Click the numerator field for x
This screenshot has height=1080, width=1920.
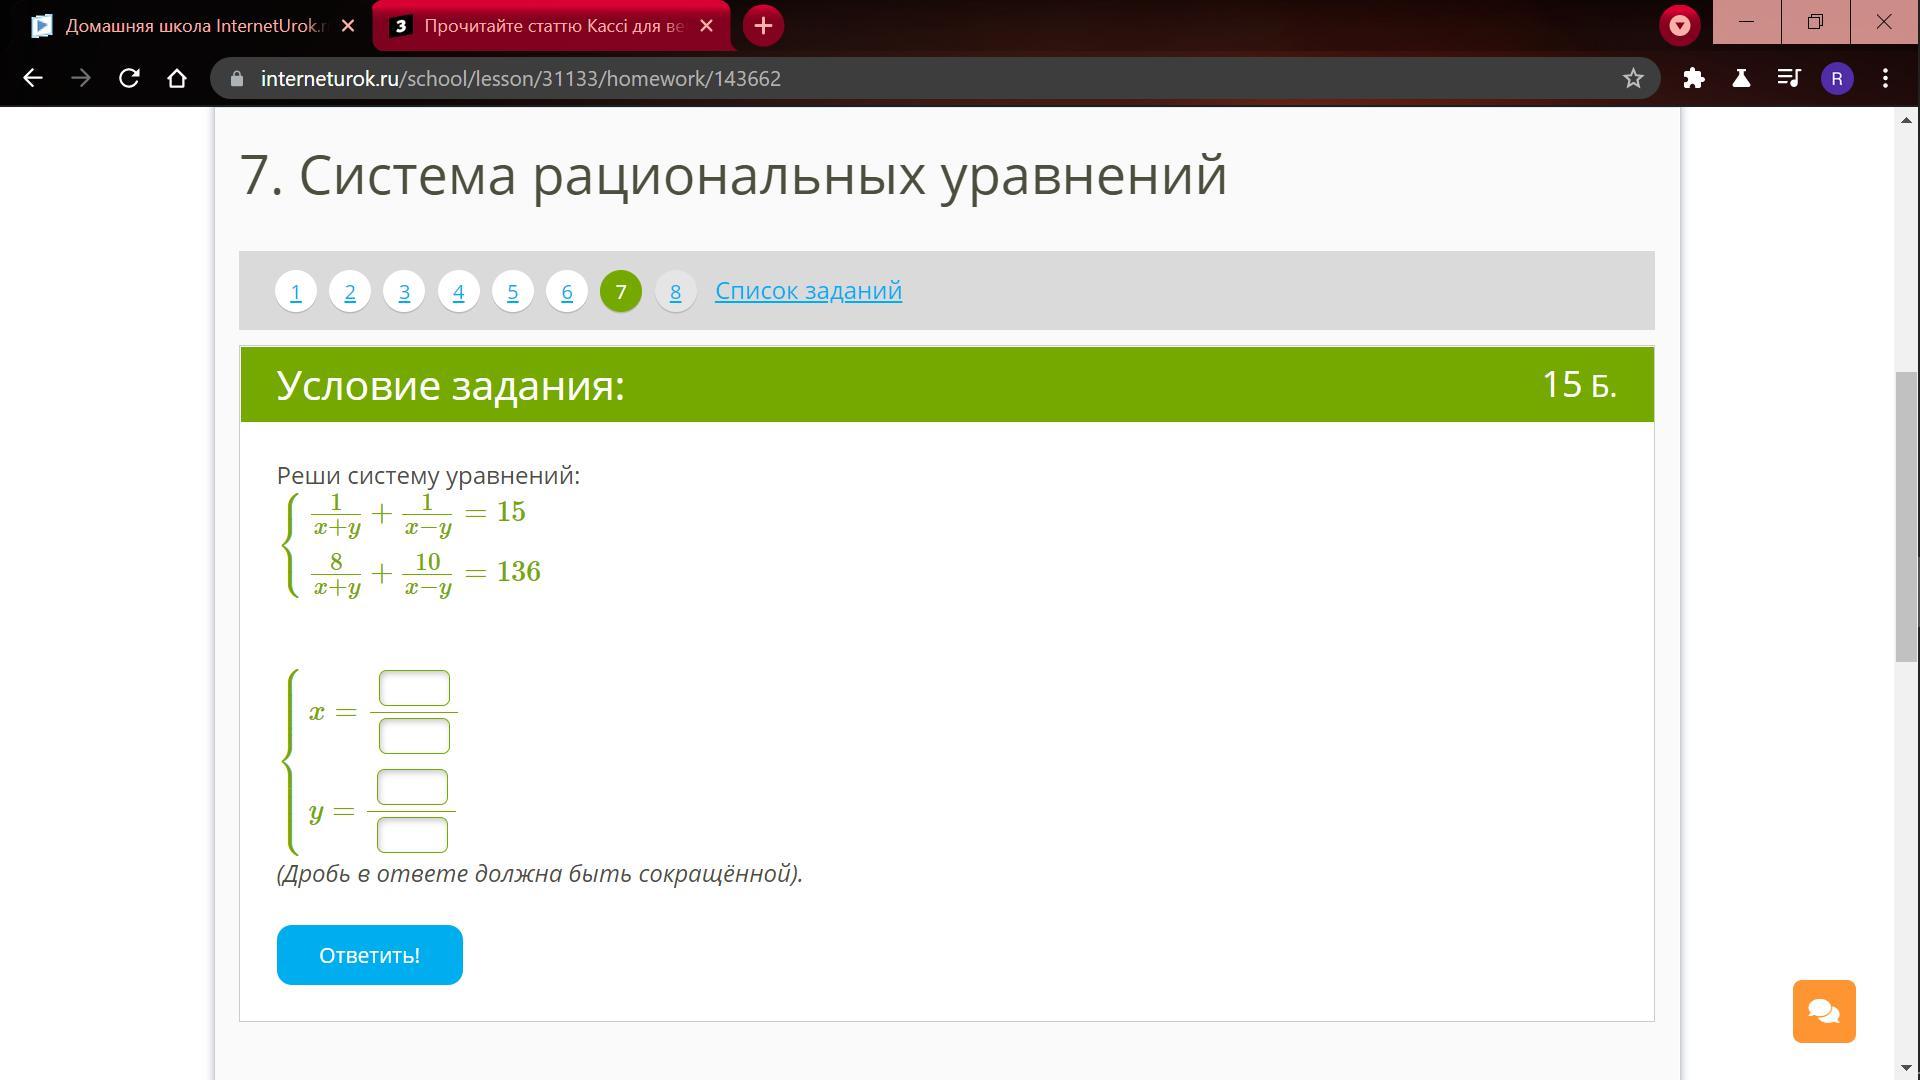[414, 688]
